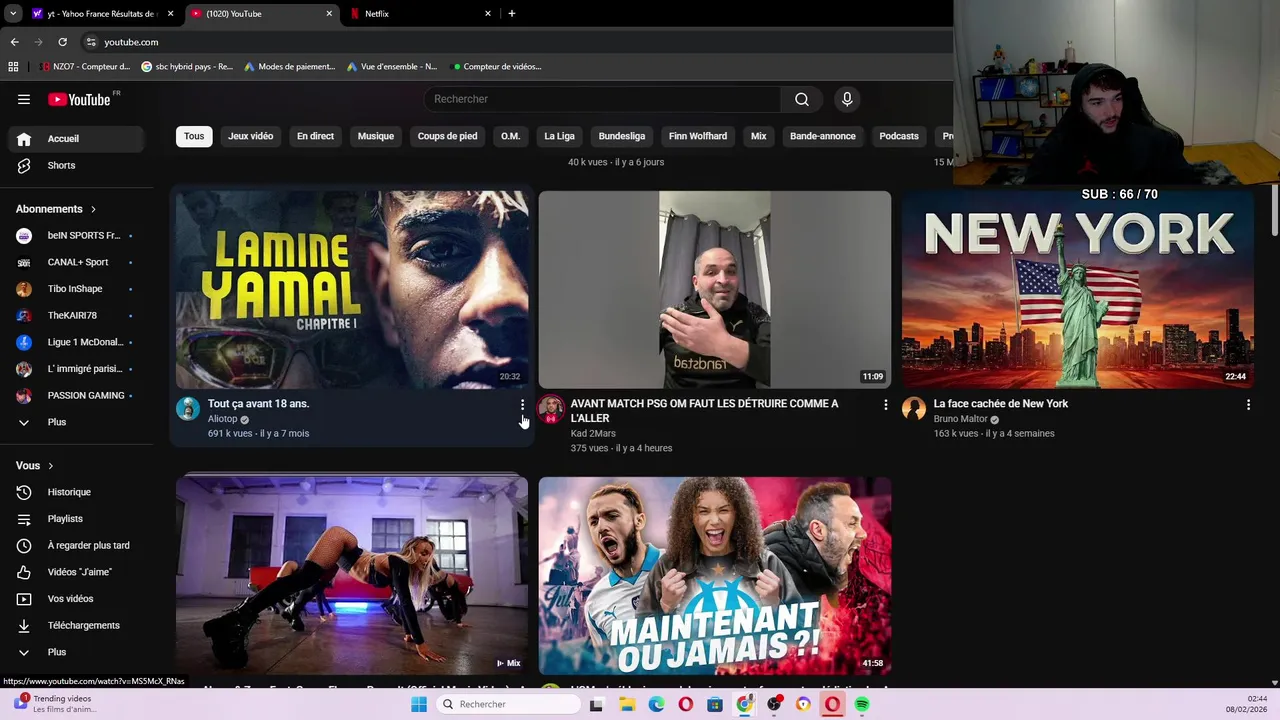Switch to the Yahoo France browser tab
This screenshot has height=720, width=1280.
[101, 14]
